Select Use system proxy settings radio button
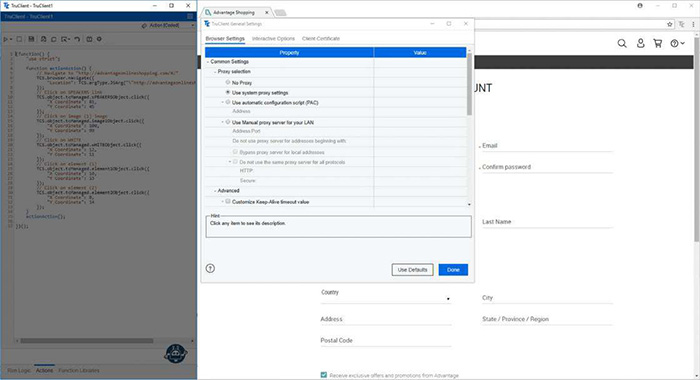The width and height of the screenshot is (700, 380). click(228, 92)
